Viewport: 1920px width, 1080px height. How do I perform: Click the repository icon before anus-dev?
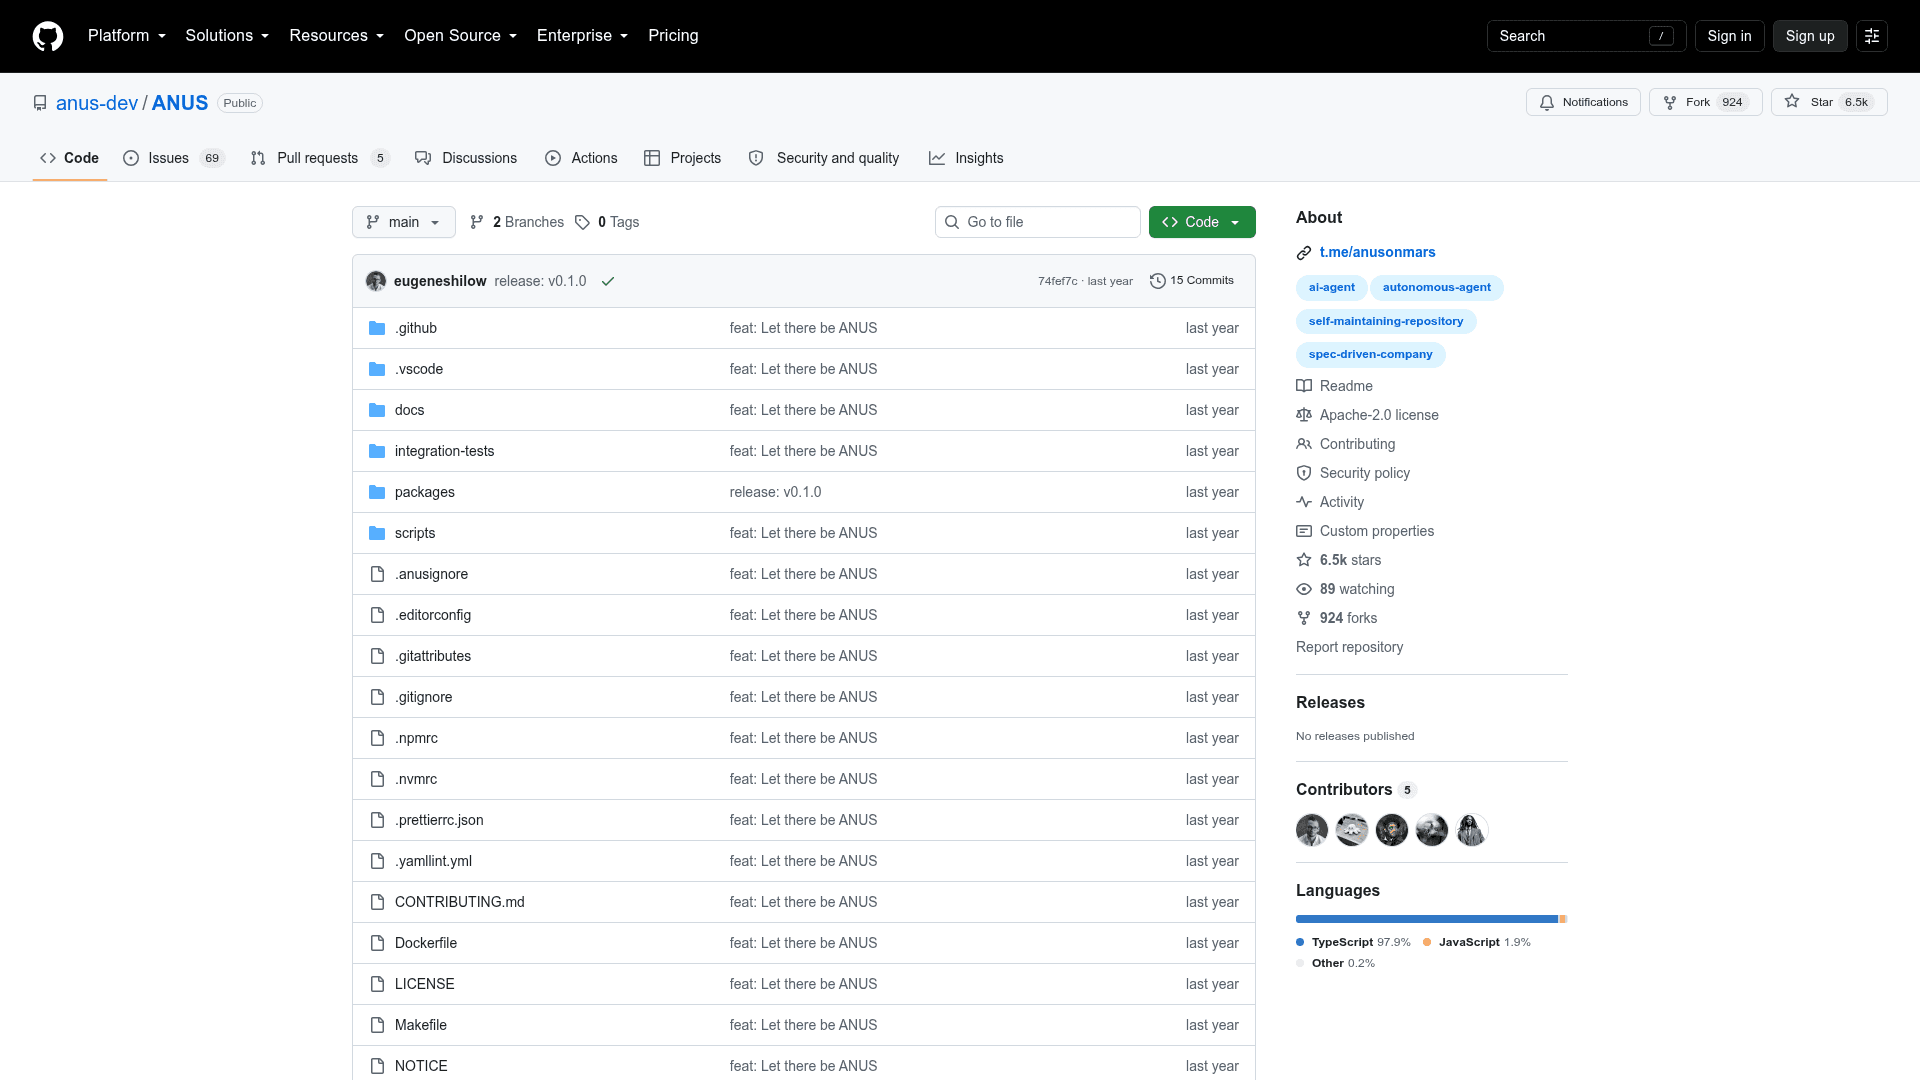pyautogui.click(x=40, y=103)
